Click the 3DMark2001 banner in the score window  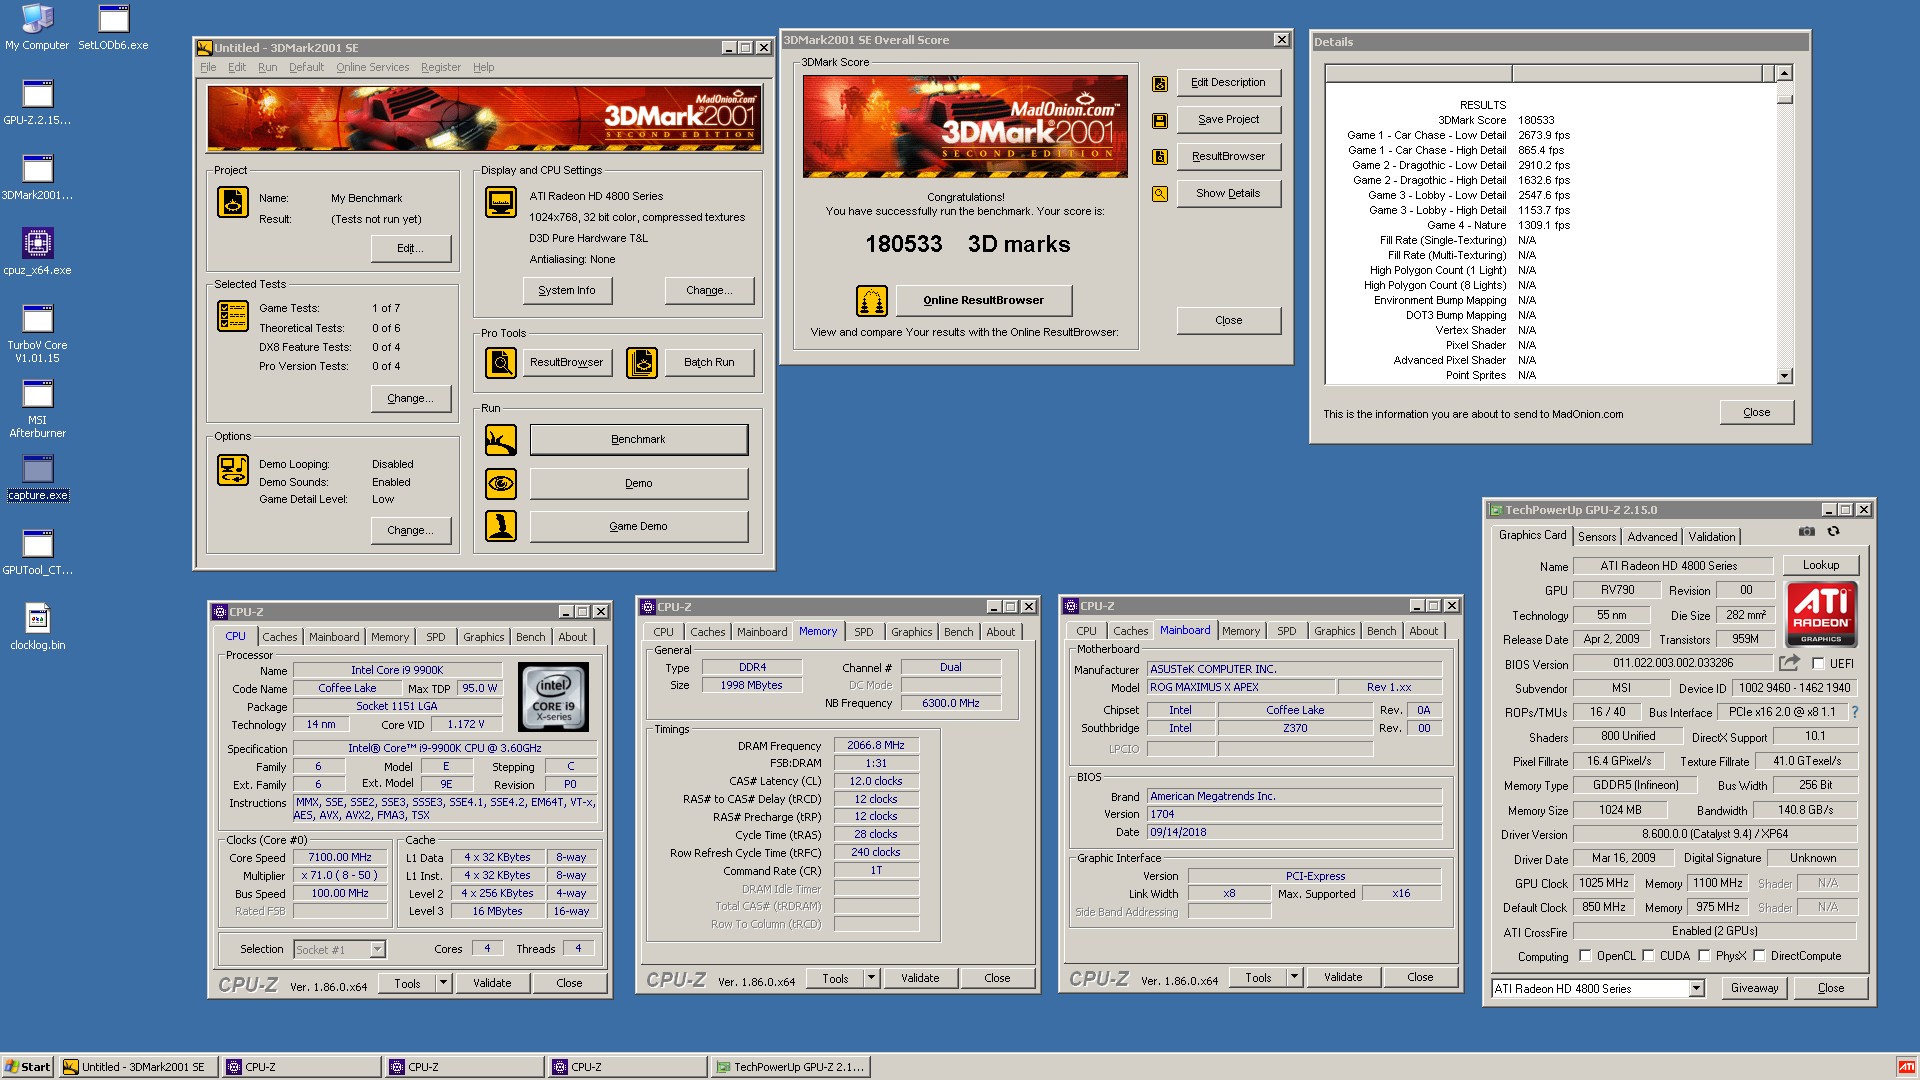(965, 126)
